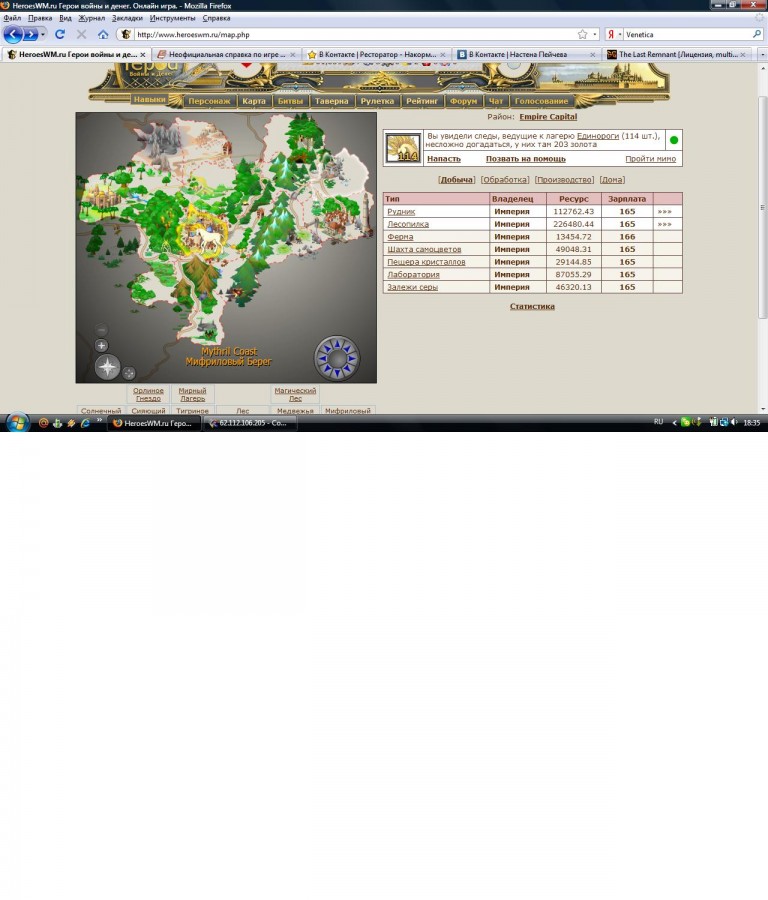Open the Ферма facility link
The height and width of the screenshot is (900, 768).
400,236
